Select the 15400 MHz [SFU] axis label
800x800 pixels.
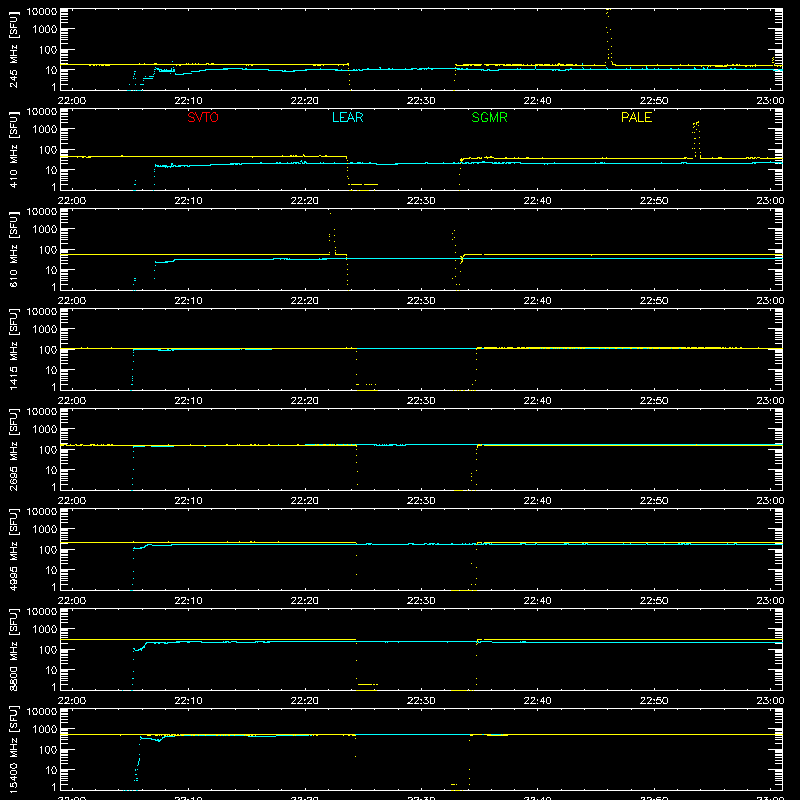tap(13, 749)
